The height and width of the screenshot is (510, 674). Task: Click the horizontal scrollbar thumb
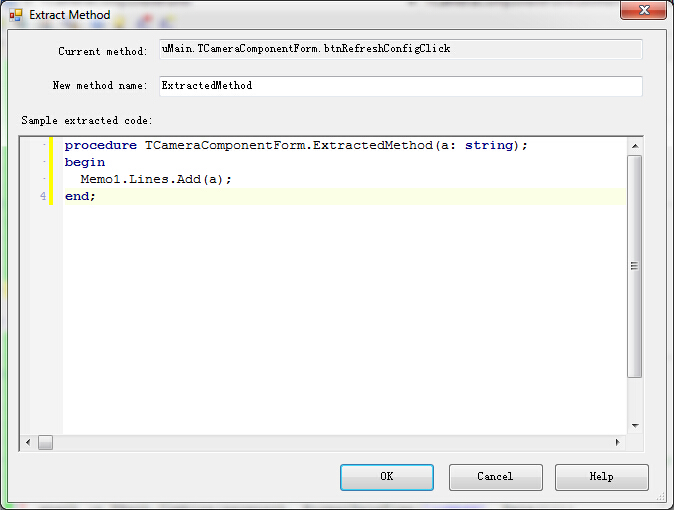pos(45,442)
